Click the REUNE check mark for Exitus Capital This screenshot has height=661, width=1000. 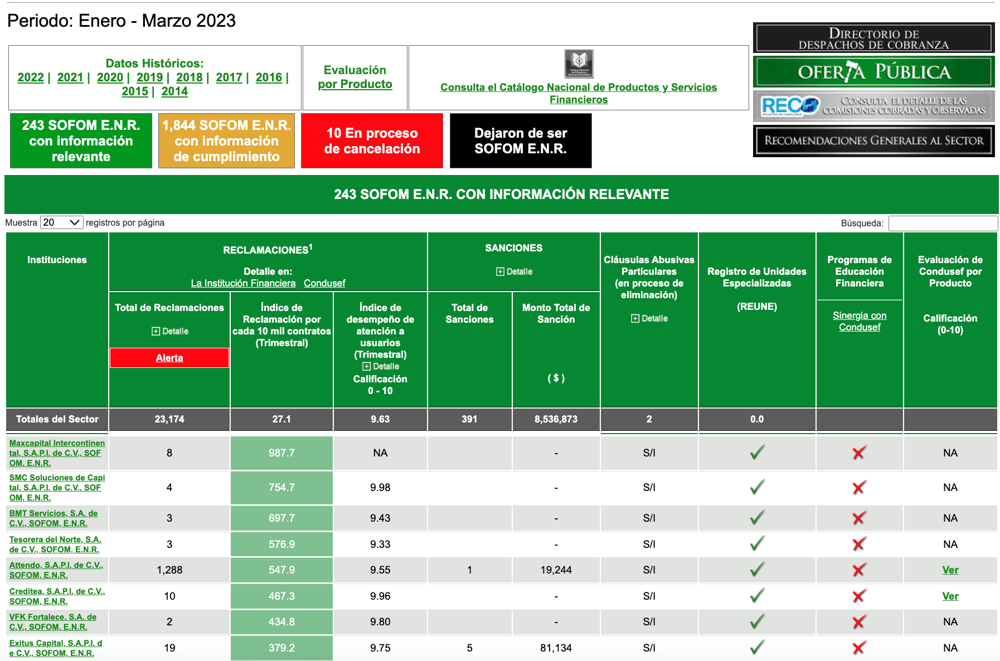tap(757, 647)
